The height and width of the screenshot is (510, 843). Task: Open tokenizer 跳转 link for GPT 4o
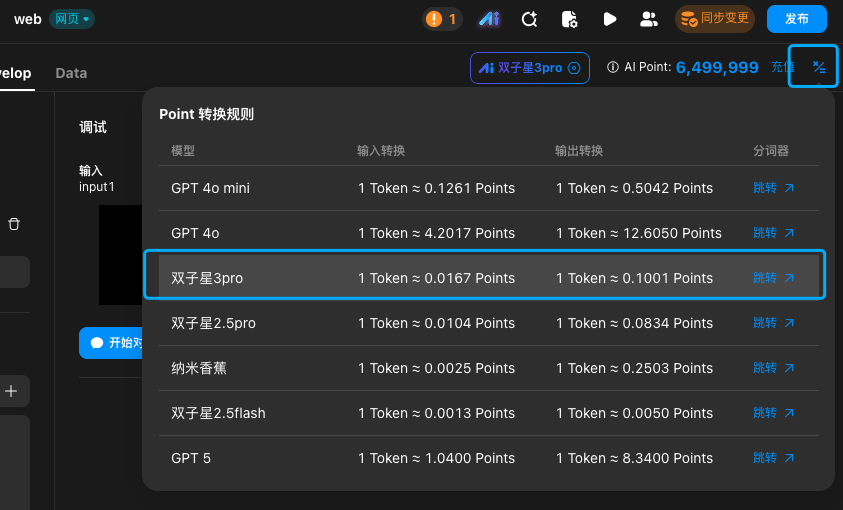pos(773,233)
